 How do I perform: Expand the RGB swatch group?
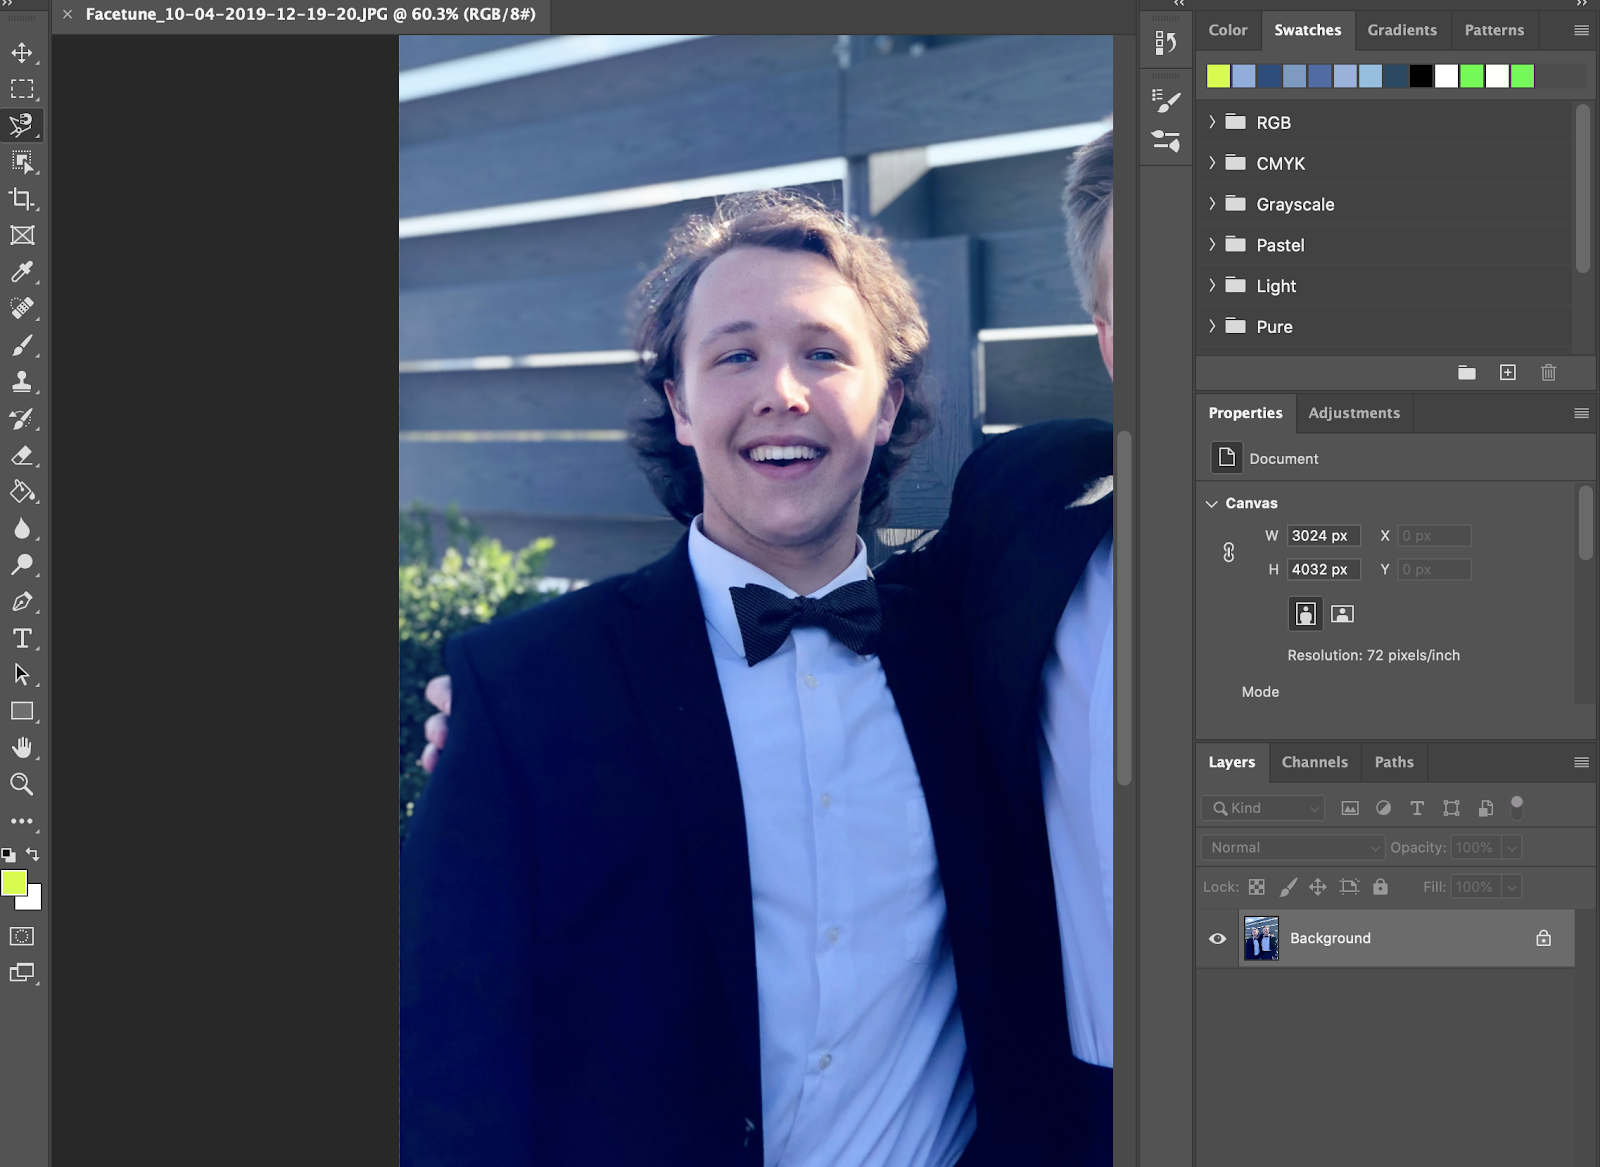[1212, 122]
